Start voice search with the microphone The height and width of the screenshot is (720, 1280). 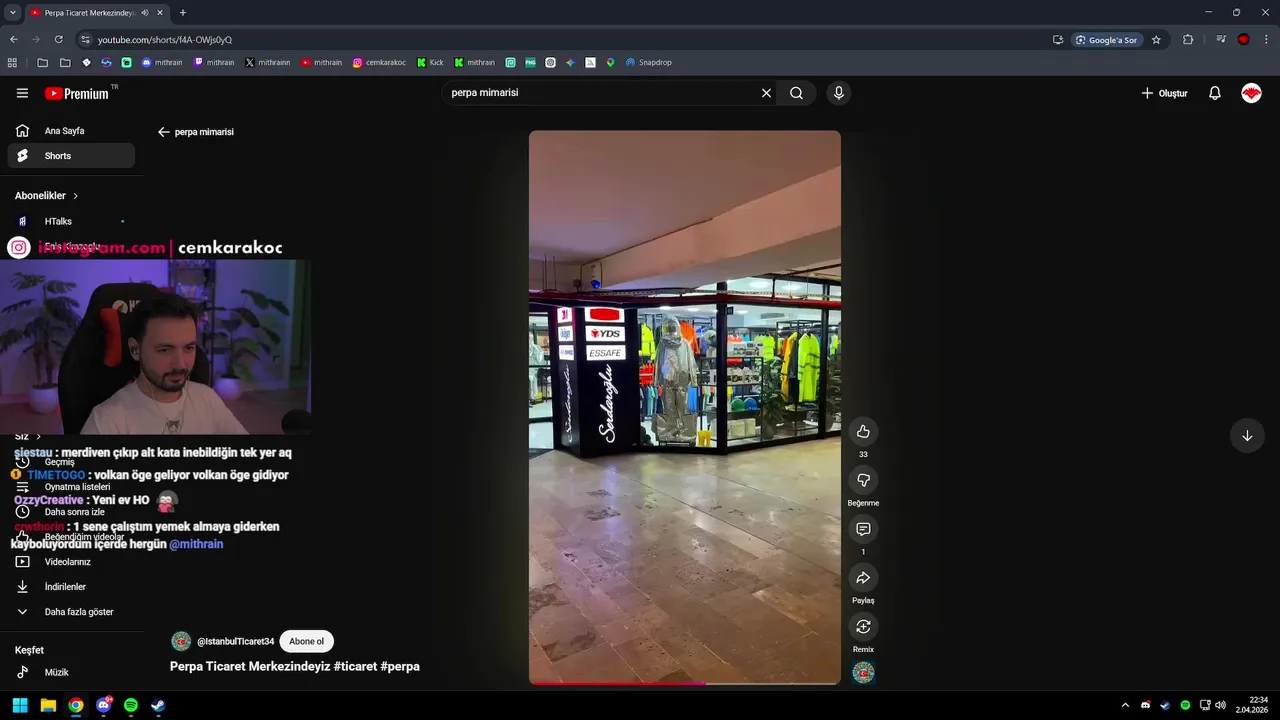(839, 93)
